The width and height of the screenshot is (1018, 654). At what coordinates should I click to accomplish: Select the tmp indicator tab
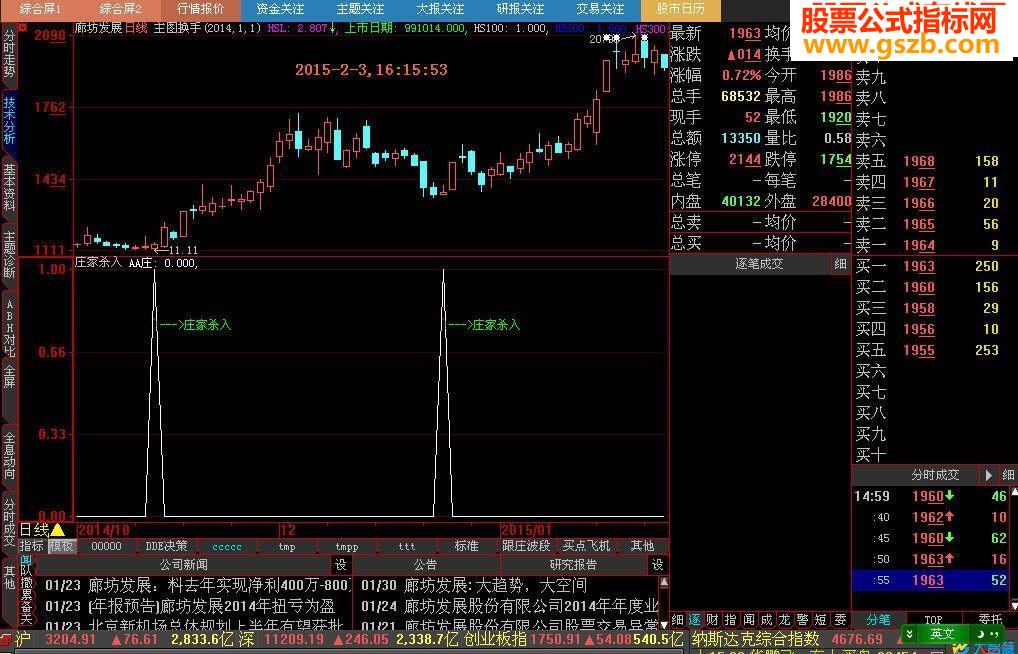coord(286,546)
